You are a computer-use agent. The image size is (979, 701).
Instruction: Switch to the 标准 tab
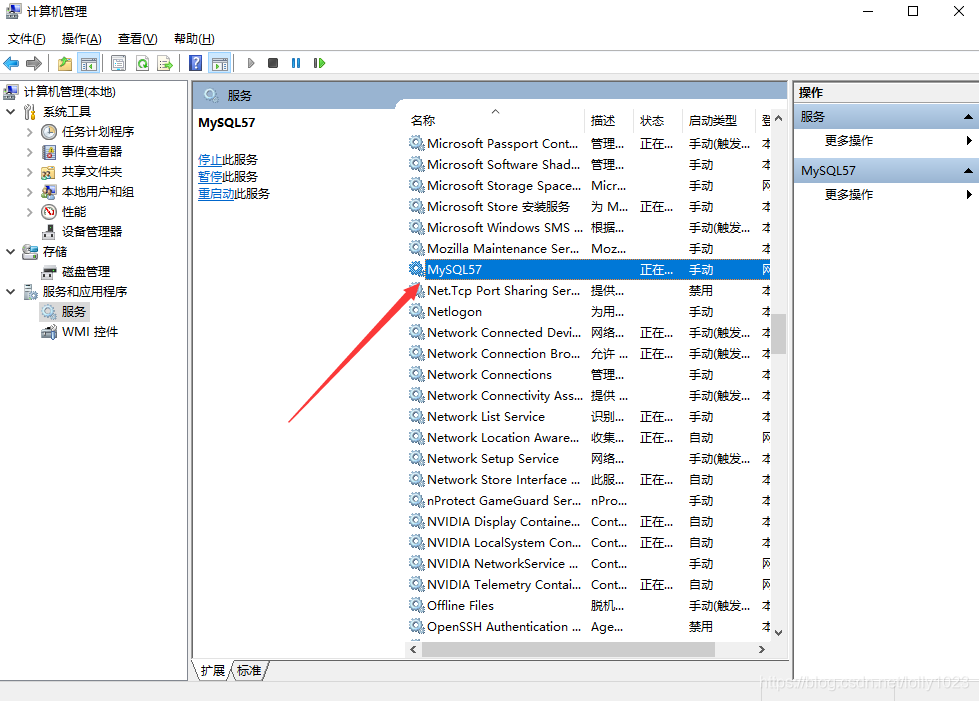[x=249, y=670]
